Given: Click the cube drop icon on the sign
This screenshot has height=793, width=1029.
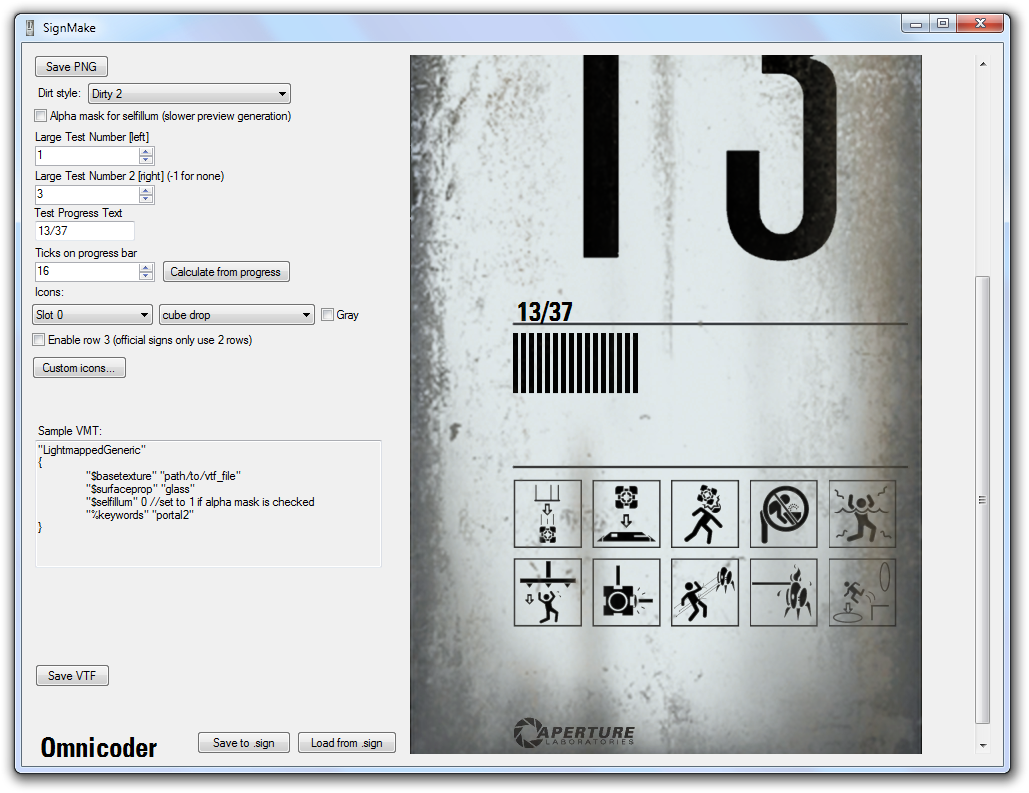Looking at the screenshot, I should coord(547,513).
